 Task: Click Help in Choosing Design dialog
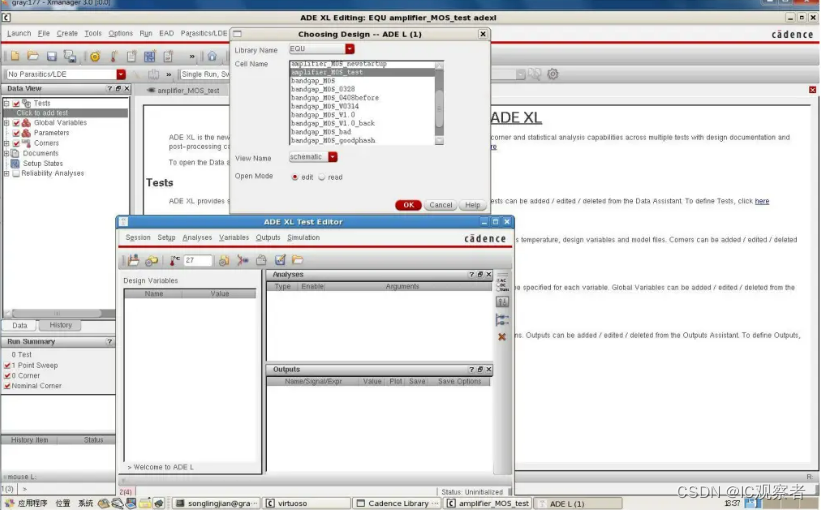pyautogui.click(x=473, y=205)
